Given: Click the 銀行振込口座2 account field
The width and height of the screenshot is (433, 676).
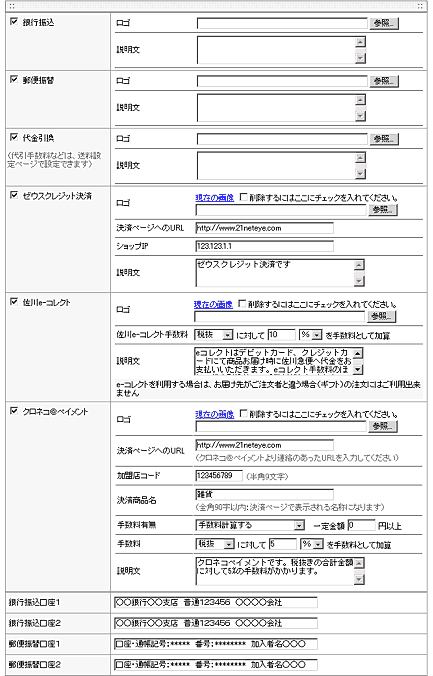Looking at the screenshot, I should coord(216,623).
